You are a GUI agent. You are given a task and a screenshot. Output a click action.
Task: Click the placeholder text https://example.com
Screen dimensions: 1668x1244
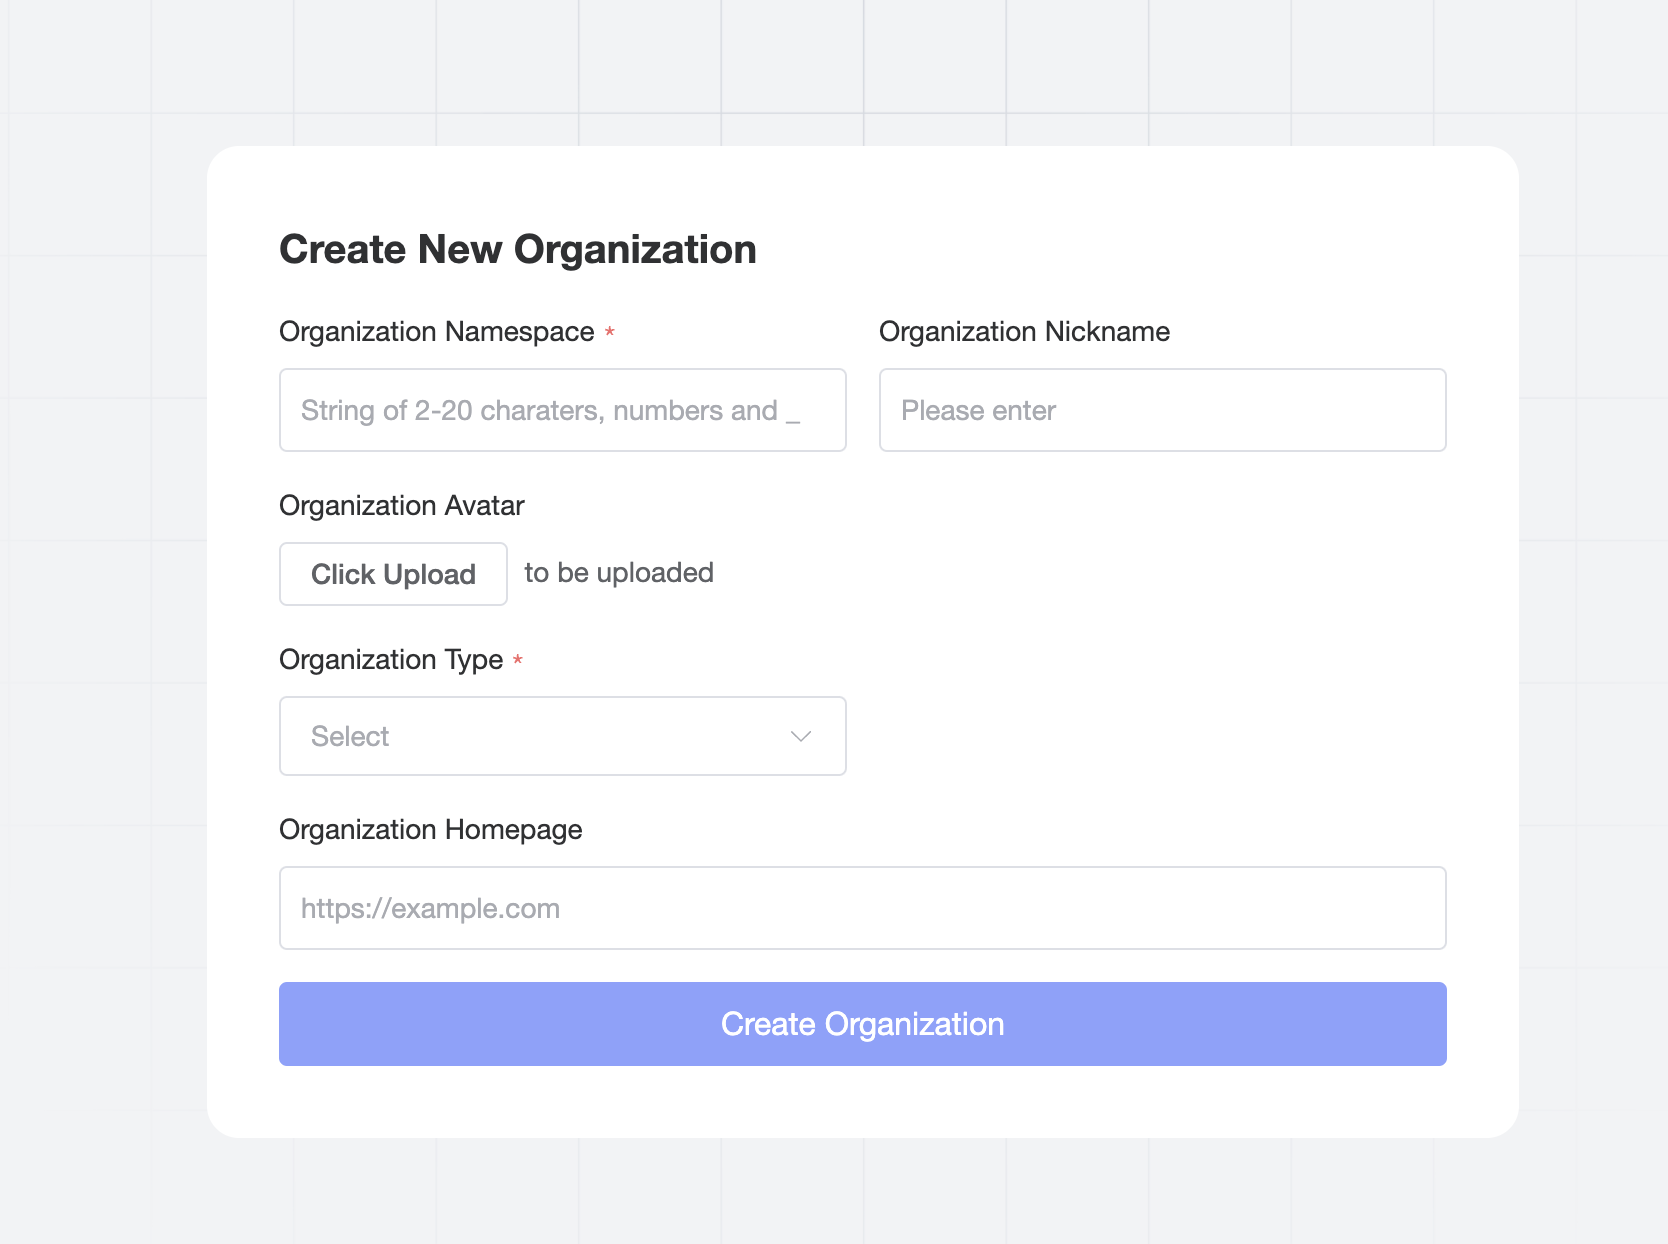point(430,908)
